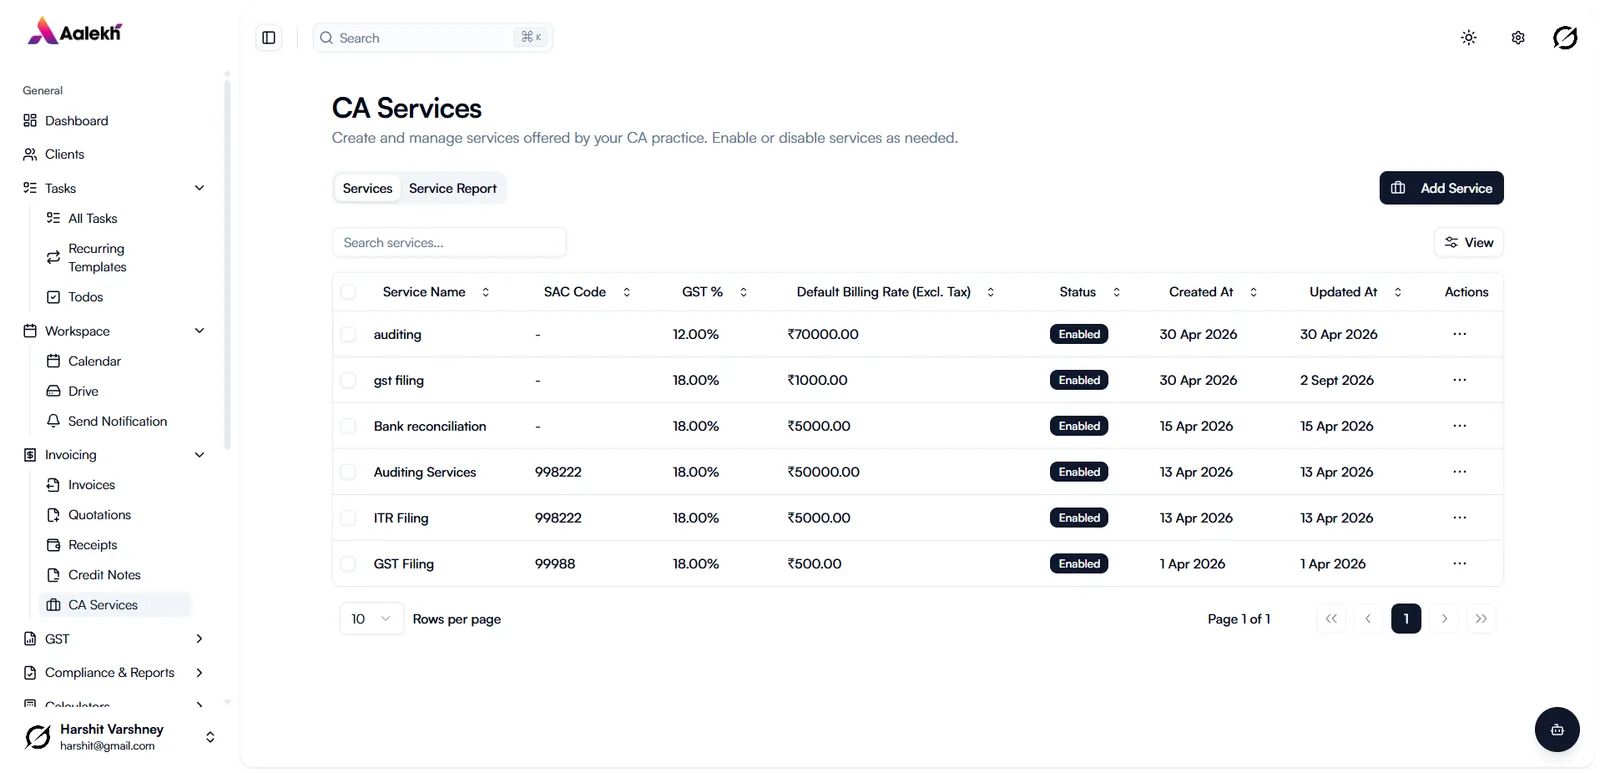Sort by the Service Name column
1600x773 pixels.
coord(436,292)
